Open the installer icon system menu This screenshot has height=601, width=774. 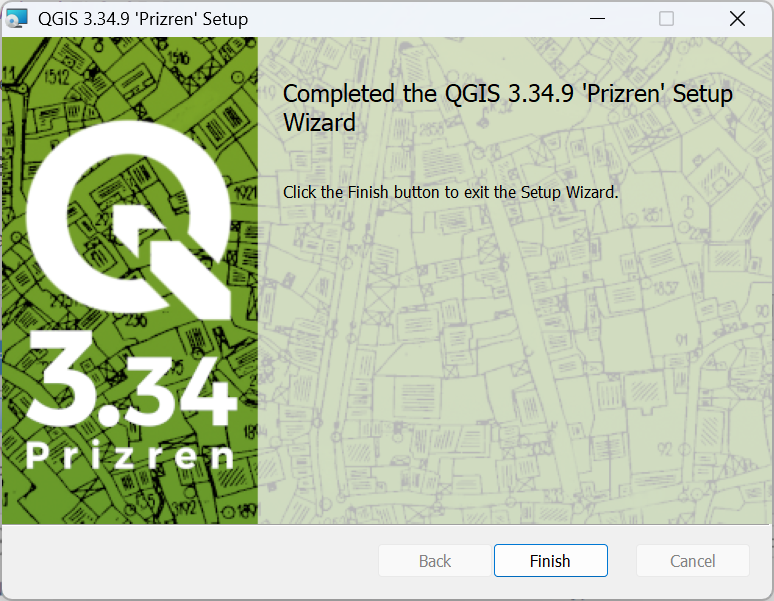[17, 19]
